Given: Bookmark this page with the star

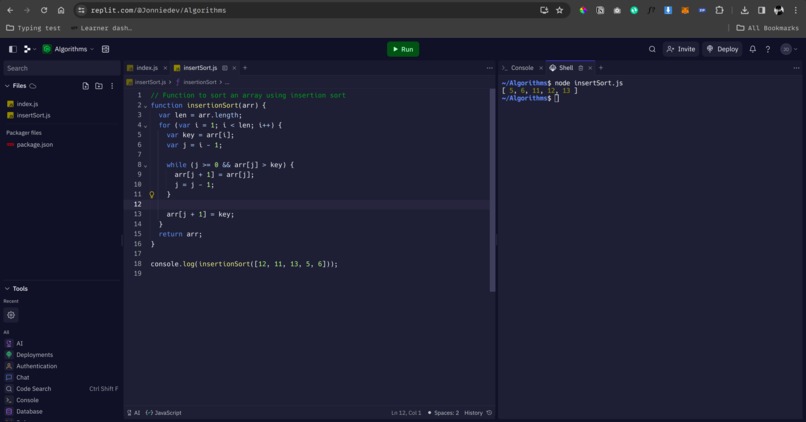Looking at the screenshot, I should pos(559,10).
